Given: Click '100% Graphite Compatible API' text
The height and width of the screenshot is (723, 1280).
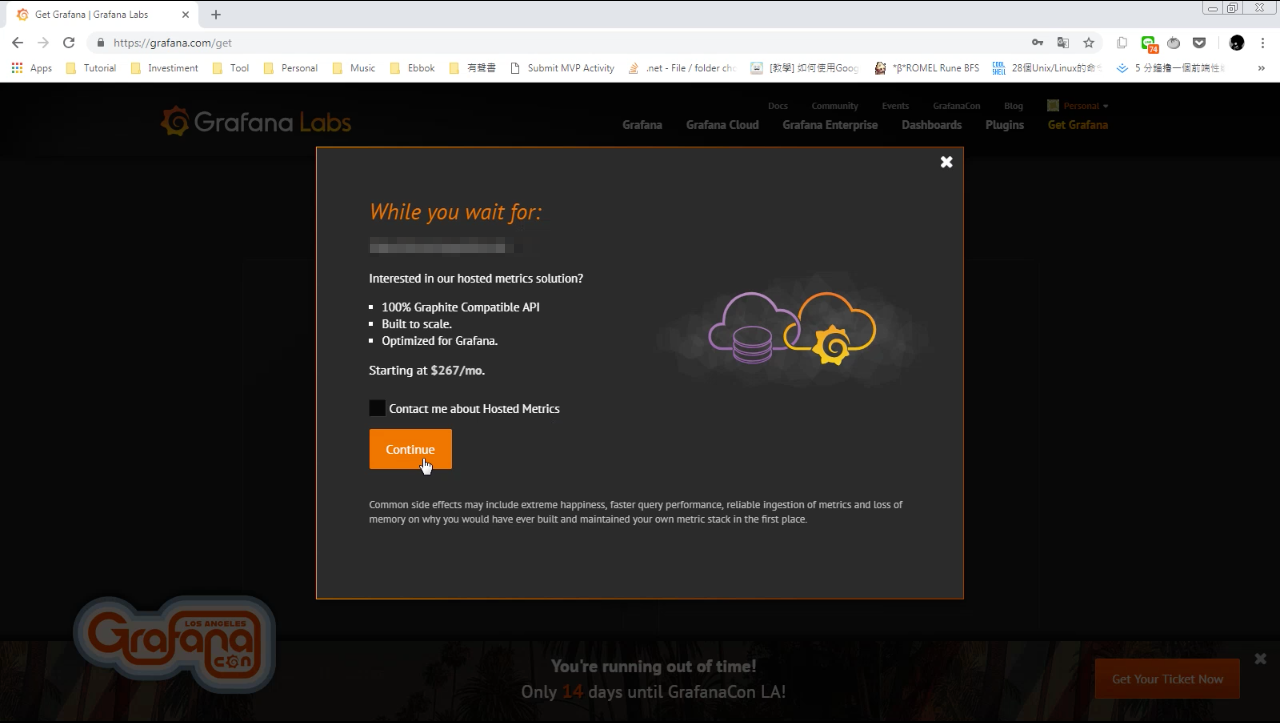Looking at the screenshot, I should [x=460, y=307].
